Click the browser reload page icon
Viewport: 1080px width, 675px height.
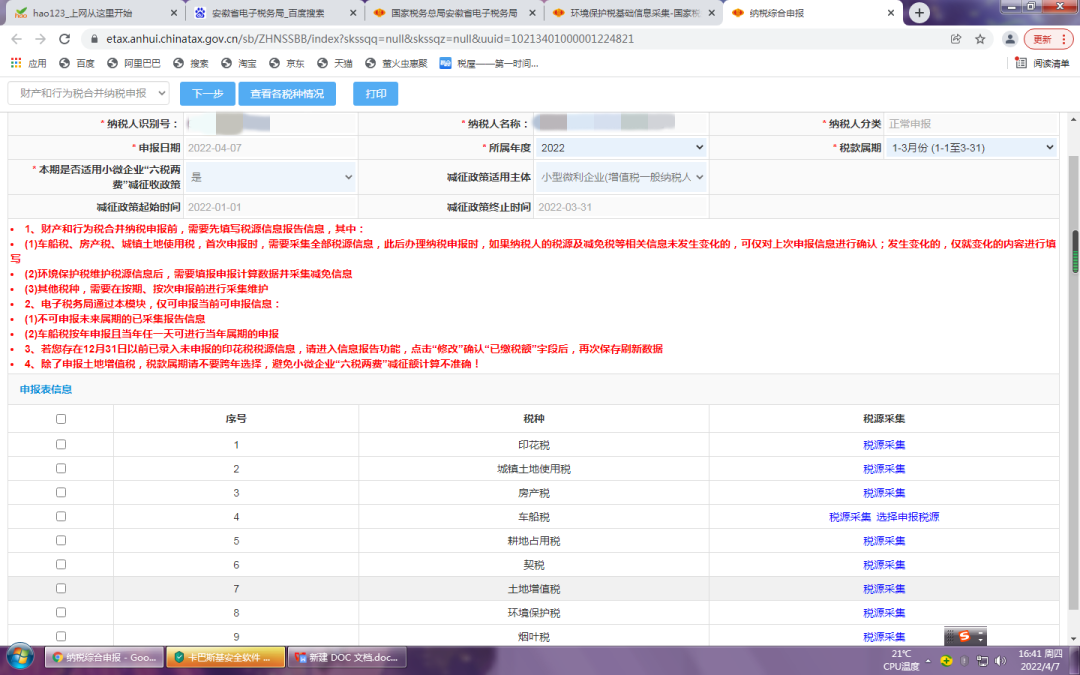pos(64,39)
